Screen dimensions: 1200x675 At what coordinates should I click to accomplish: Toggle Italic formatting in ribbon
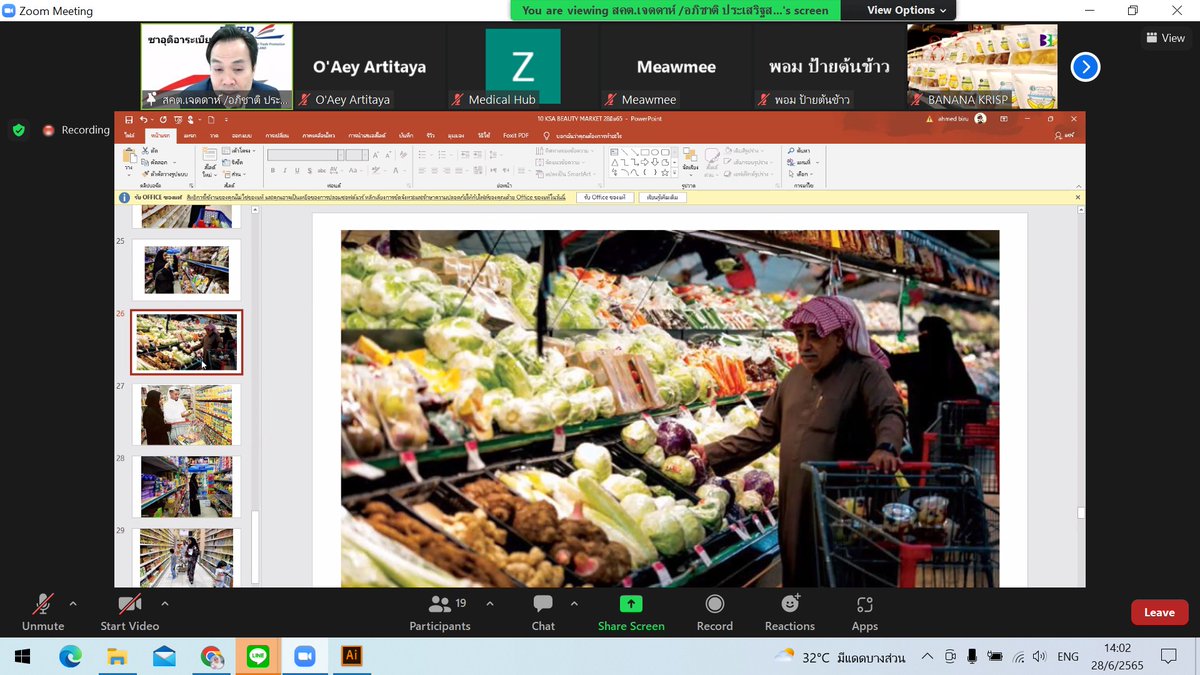click(x=285, y=171)
